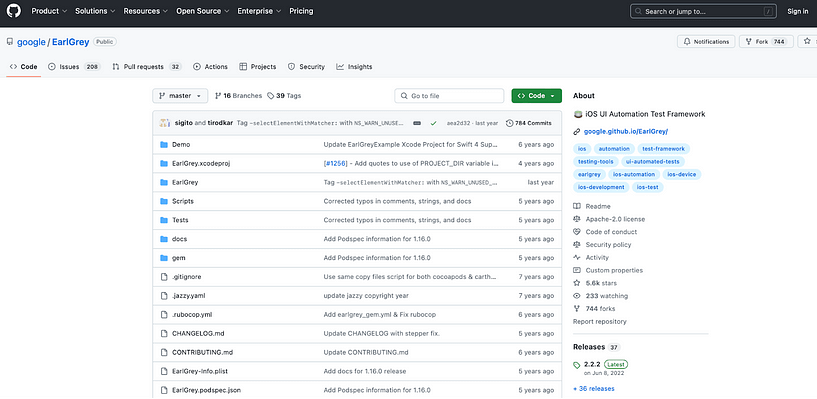
Task: Open the google.github.io/EarlGrey link
Action: [x=626, y=132]
